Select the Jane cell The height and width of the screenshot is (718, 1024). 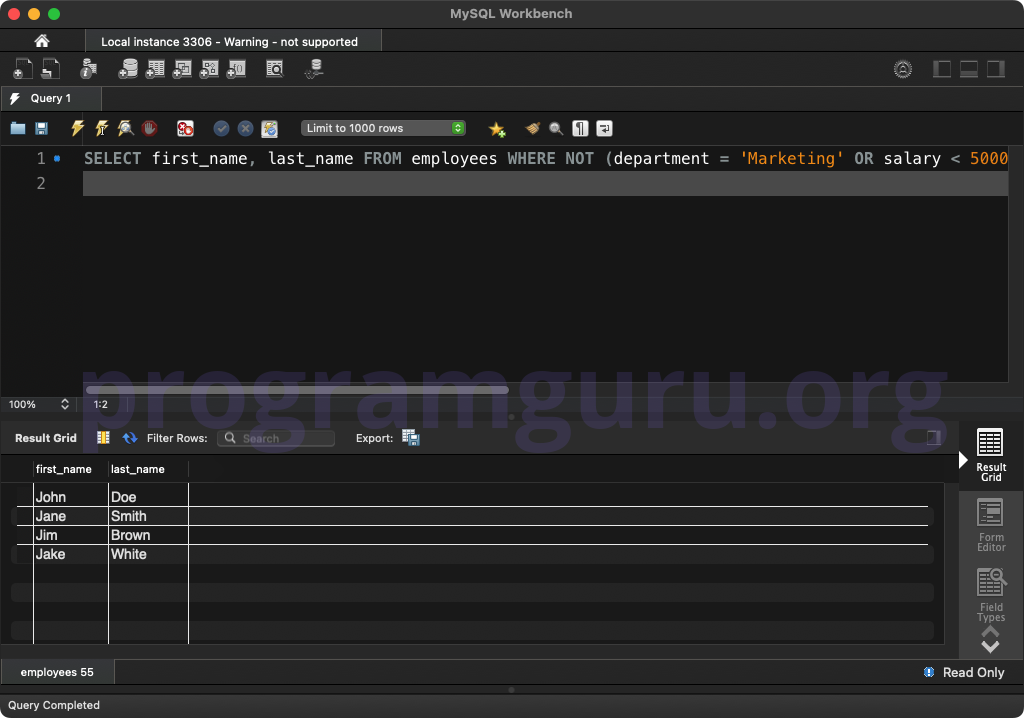[x=71, y=516]
